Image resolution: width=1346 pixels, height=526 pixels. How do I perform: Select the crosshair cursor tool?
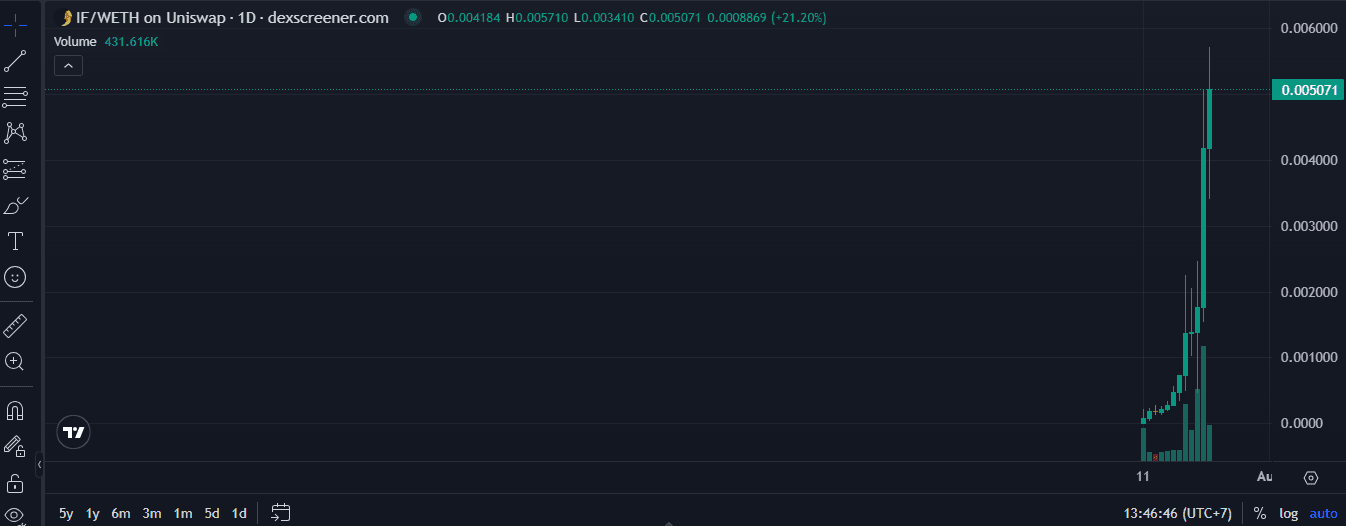[x=15, y=27]
